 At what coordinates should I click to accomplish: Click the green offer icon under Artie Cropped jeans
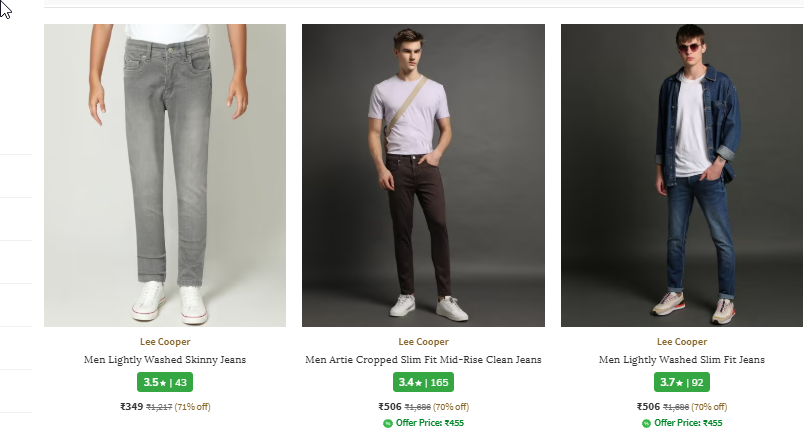point(387,423)
